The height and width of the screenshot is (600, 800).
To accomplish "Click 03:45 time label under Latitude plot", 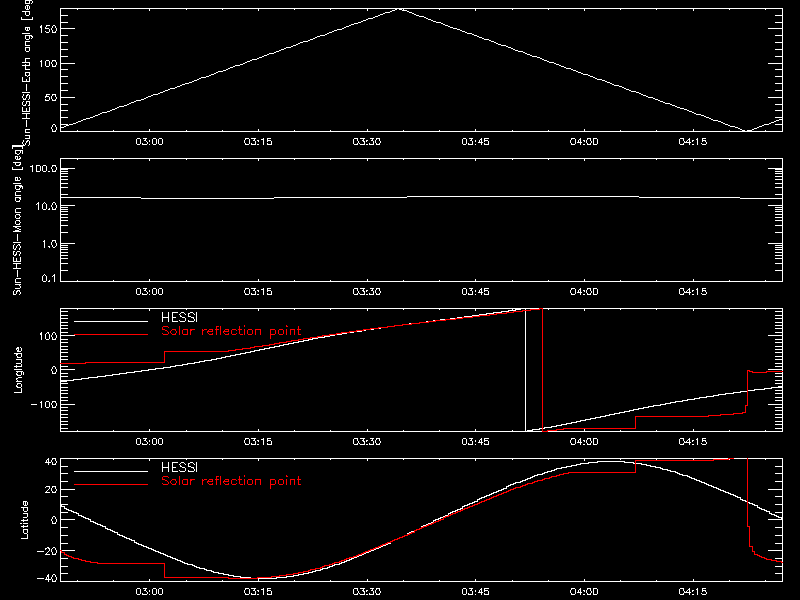I will pyautogui.click(x=476, y=591).
